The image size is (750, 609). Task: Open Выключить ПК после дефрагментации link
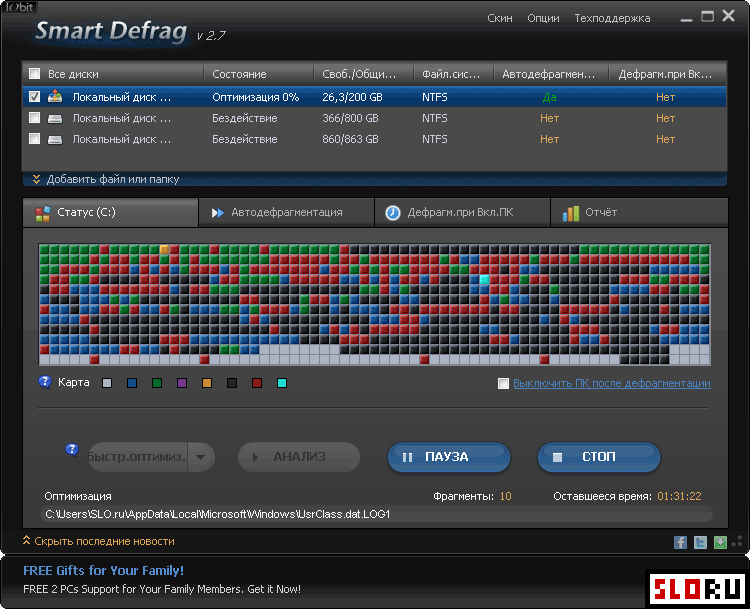click(x=612, y=383)
